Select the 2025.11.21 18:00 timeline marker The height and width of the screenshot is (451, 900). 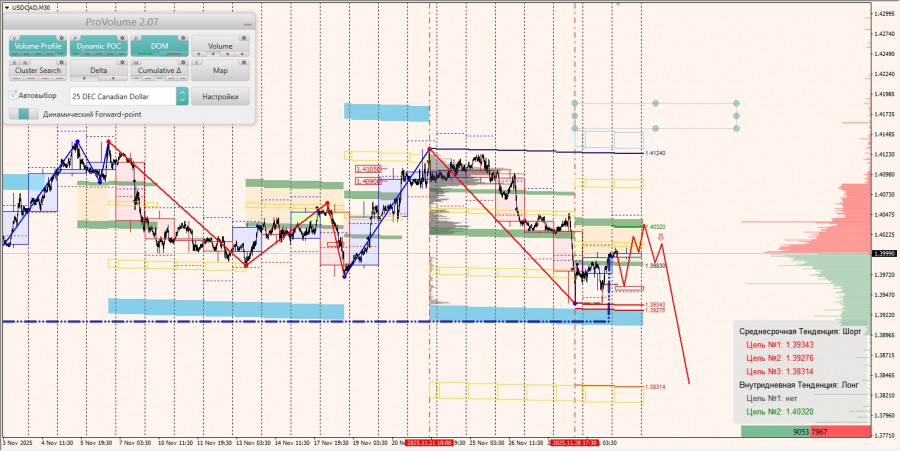pos(429,443)
